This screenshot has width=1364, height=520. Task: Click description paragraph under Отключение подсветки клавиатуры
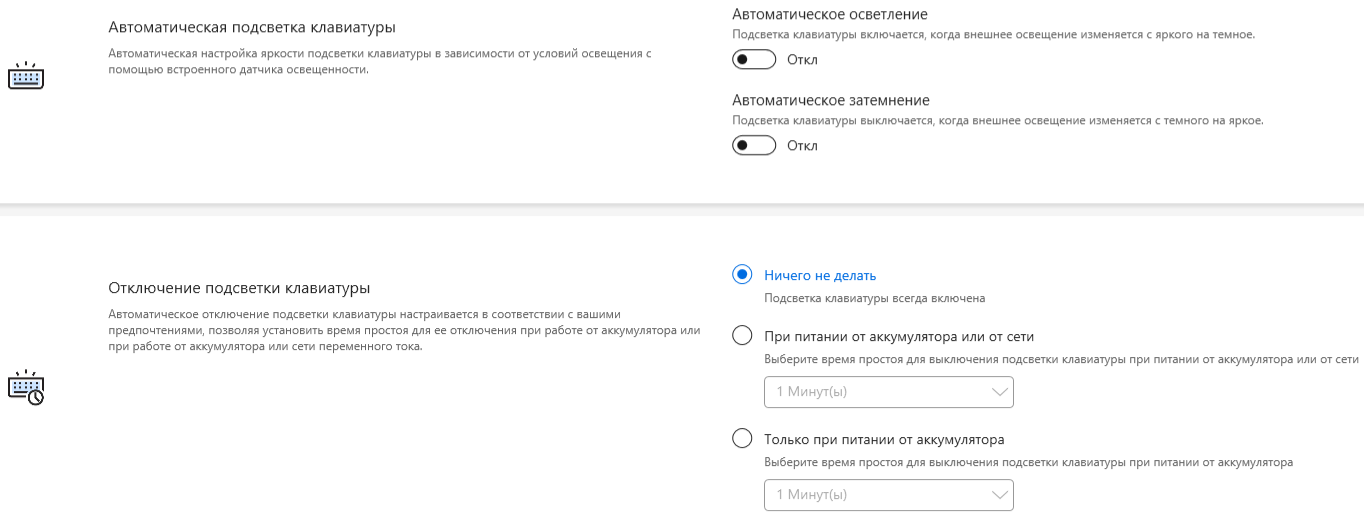[x=404, y=330]
